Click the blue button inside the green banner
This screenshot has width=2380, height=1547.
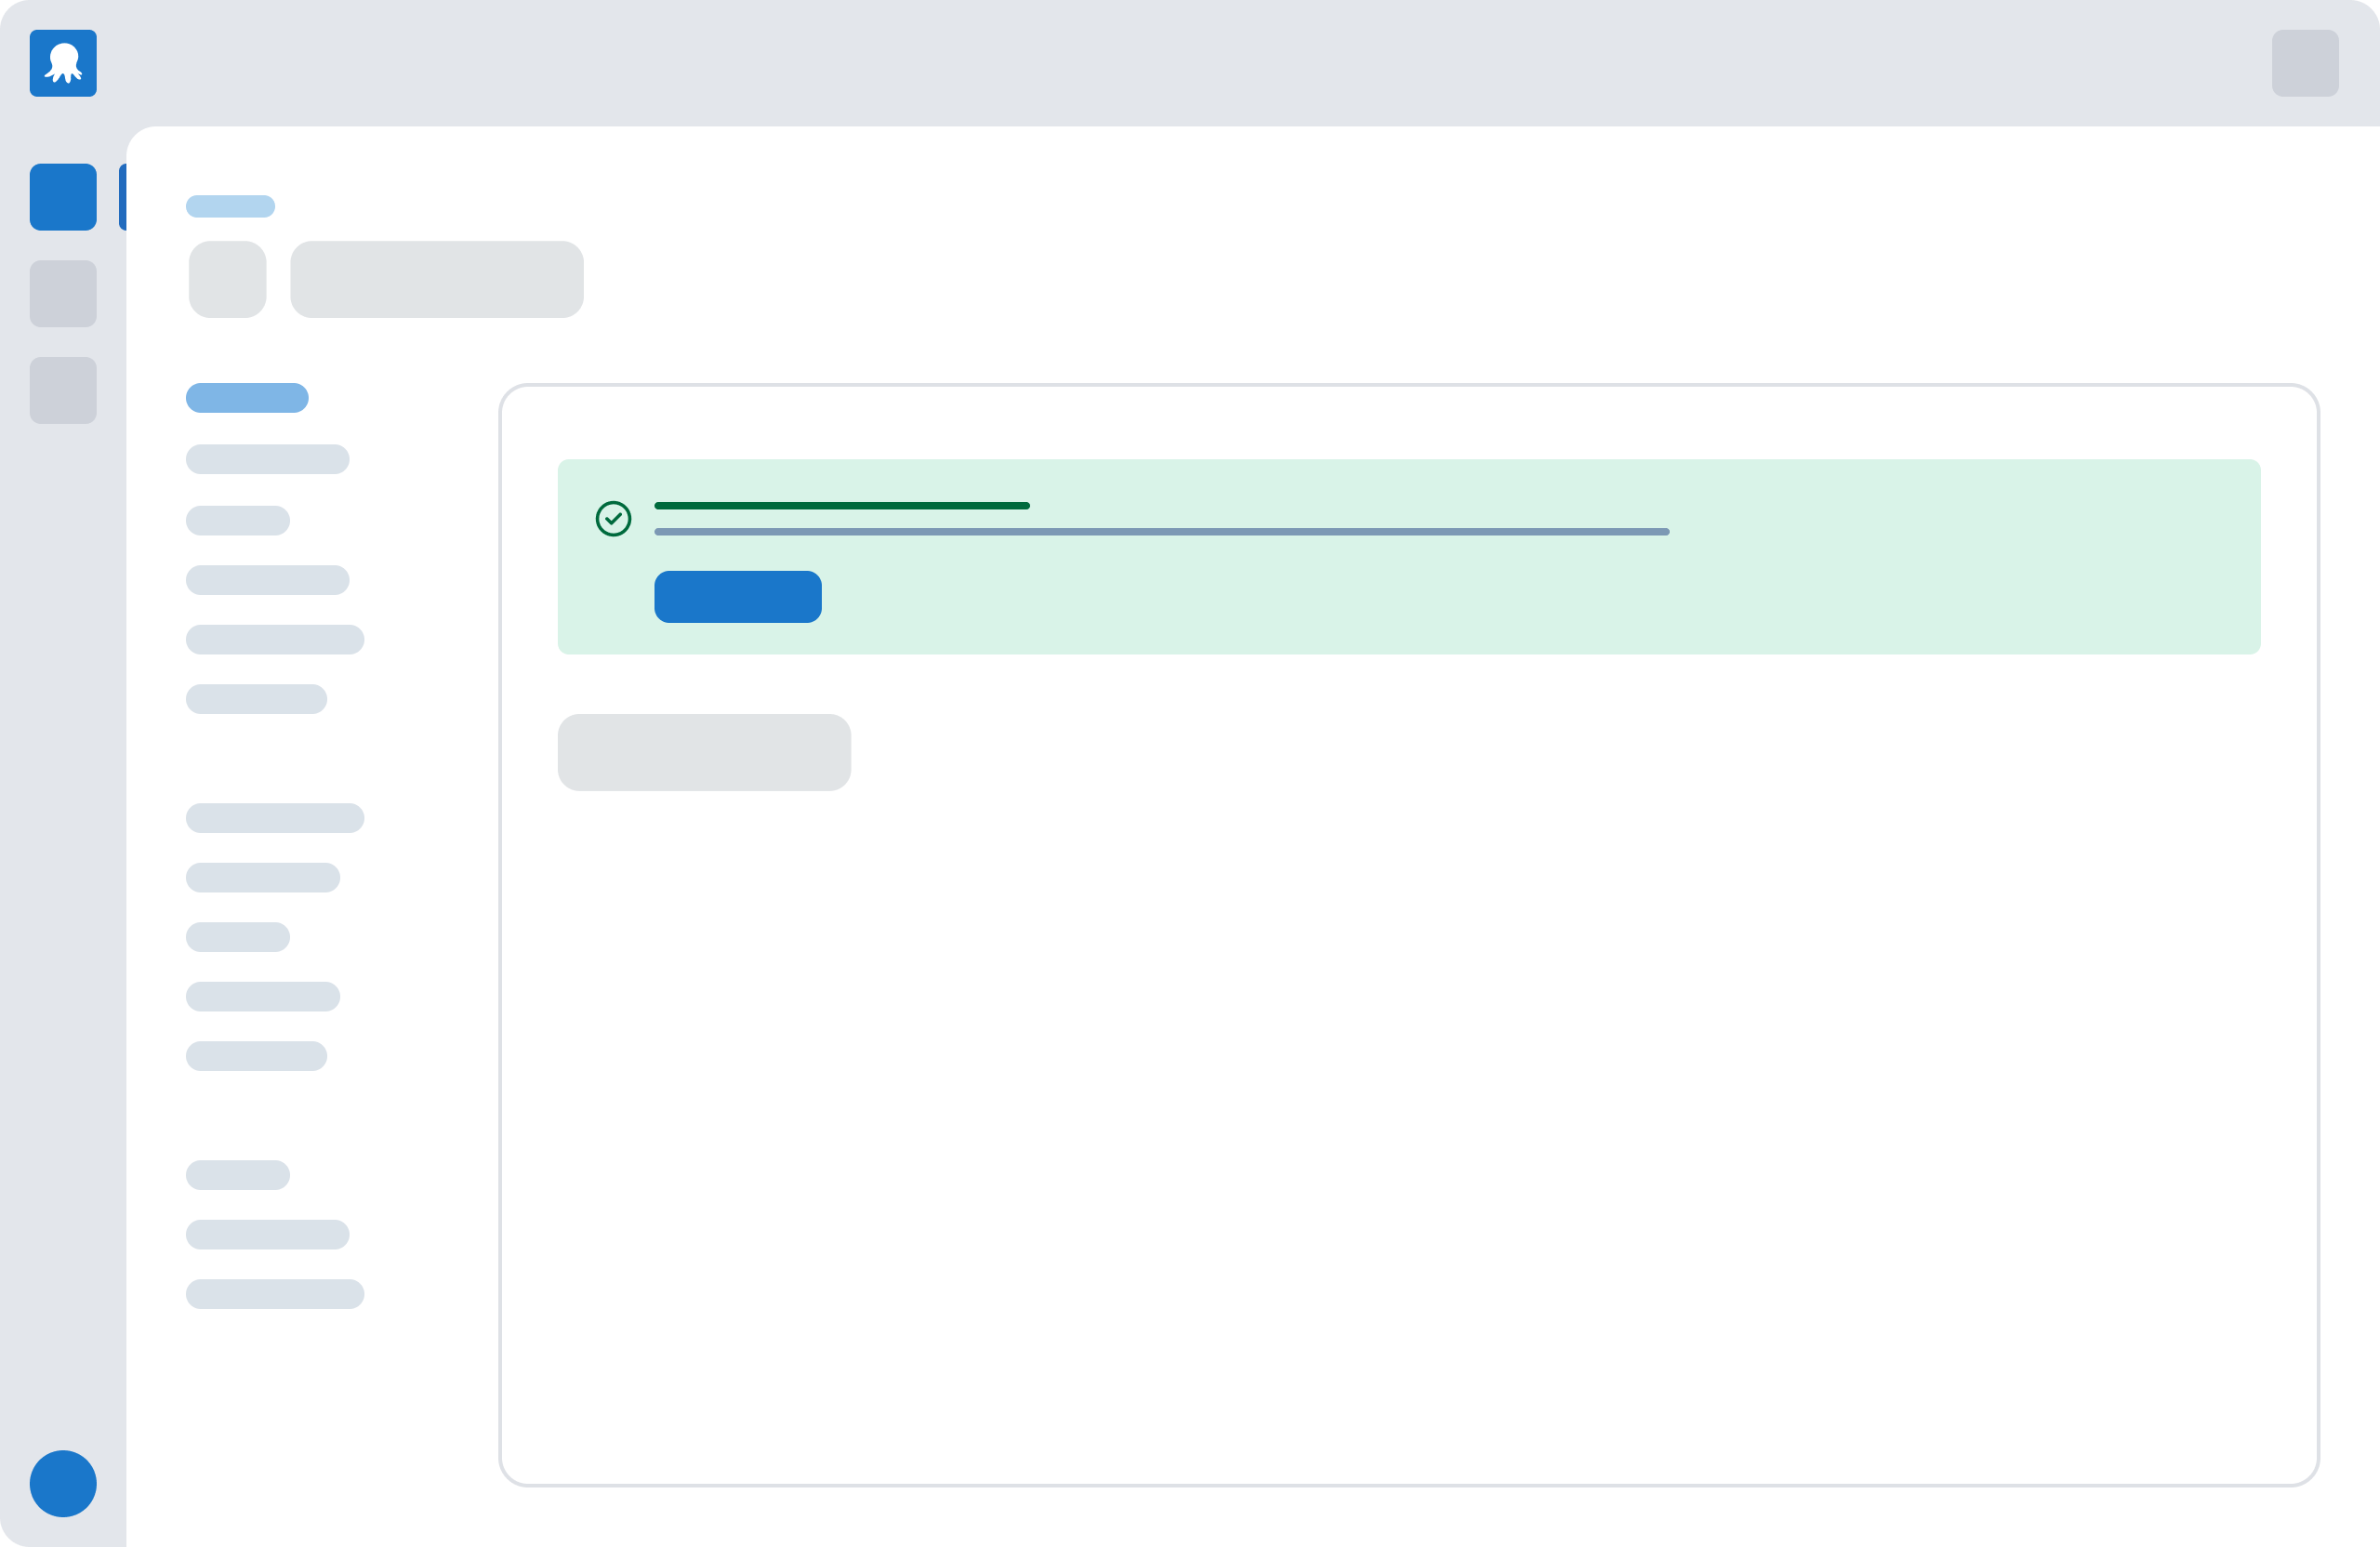(738, 597)
